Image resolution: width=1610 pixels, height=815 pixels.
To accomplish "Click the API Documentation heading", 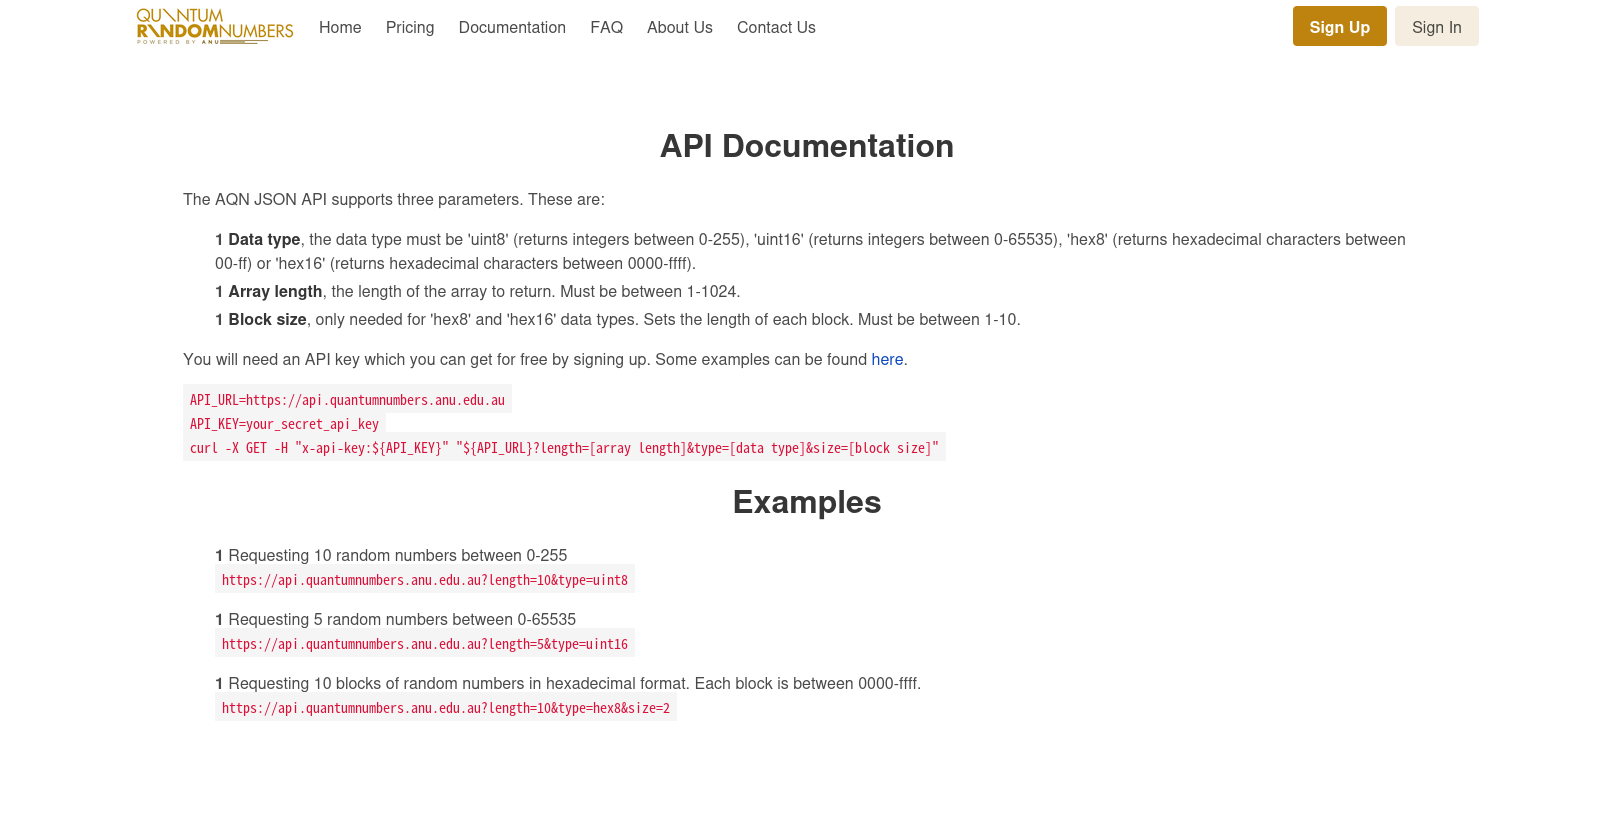I will [x=806, y=146].
